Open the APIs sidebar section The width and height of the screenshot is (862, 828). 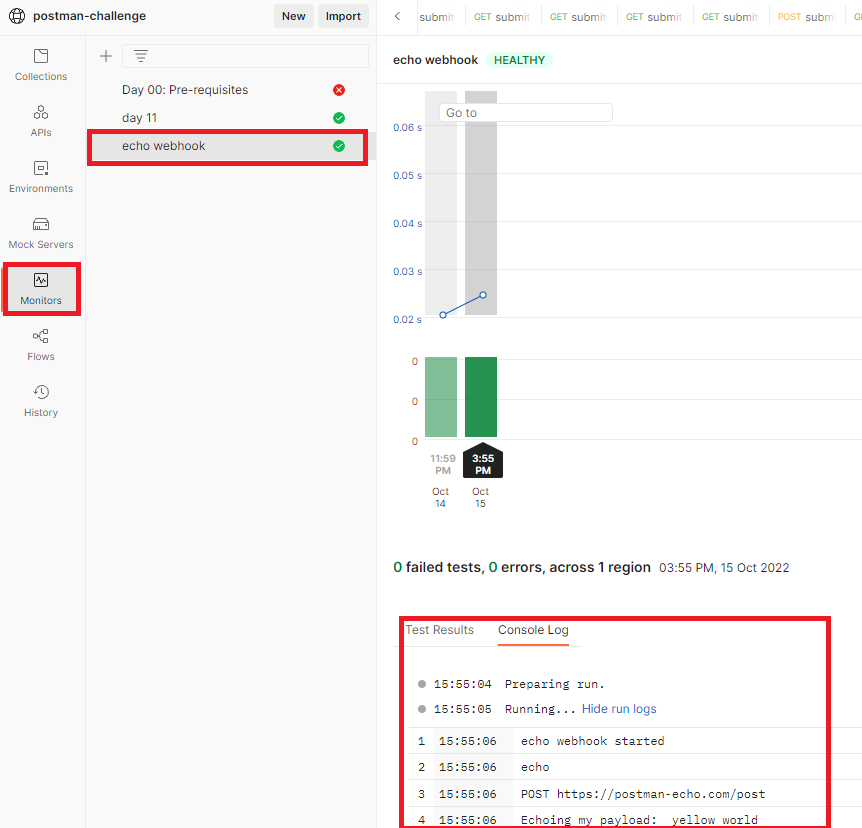(x=41, y=121)
